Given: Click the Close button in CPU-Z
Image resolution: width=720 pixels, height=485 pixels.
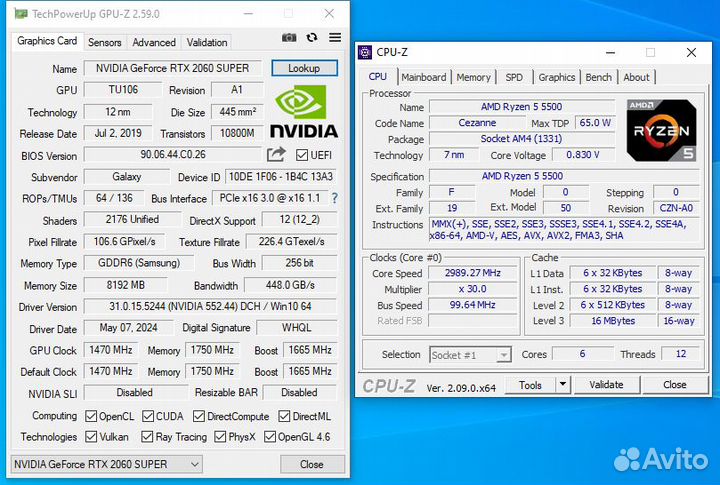Looking at the screenshot, I should tap(675, 384).
